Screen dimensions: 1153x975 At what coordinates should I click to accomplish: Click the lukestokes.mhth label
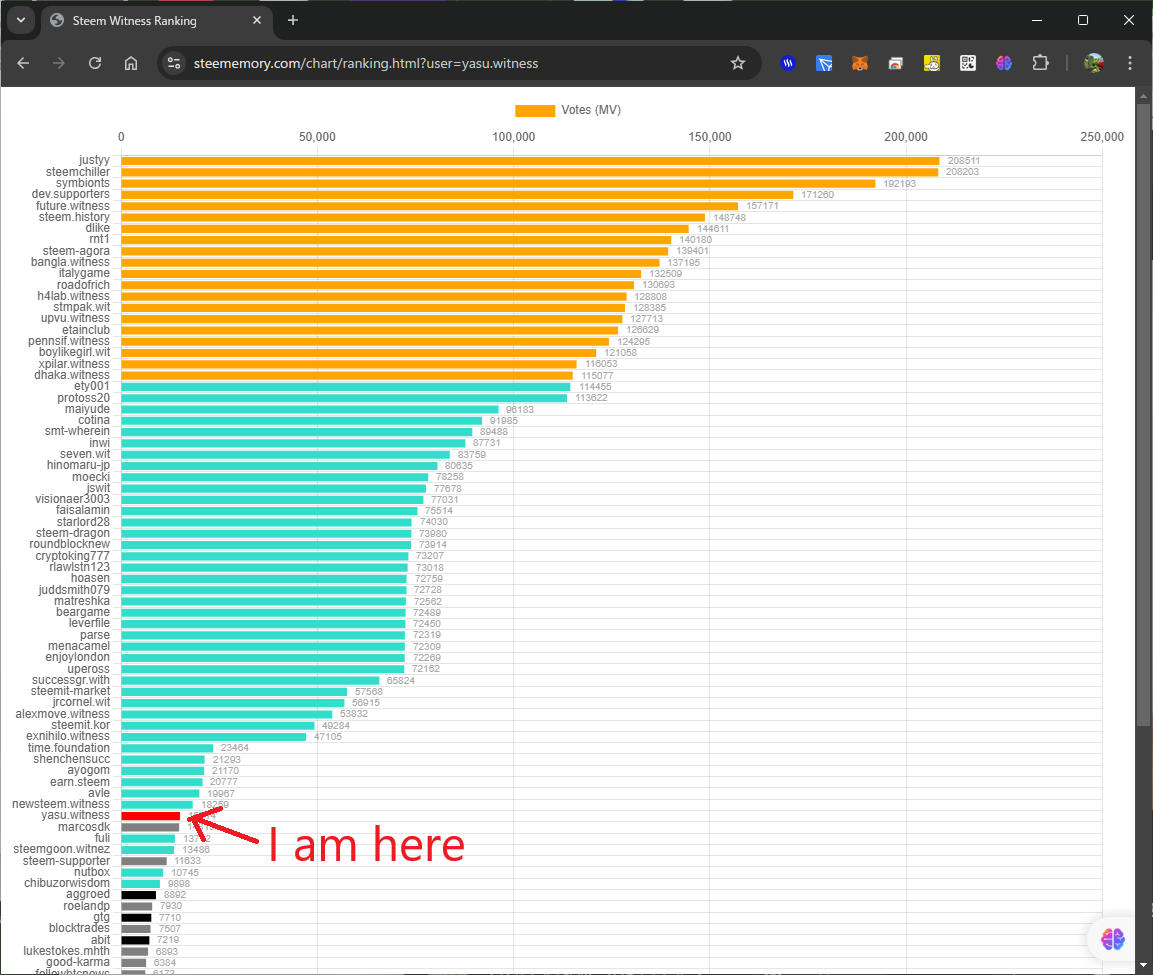tap(66, 951)
